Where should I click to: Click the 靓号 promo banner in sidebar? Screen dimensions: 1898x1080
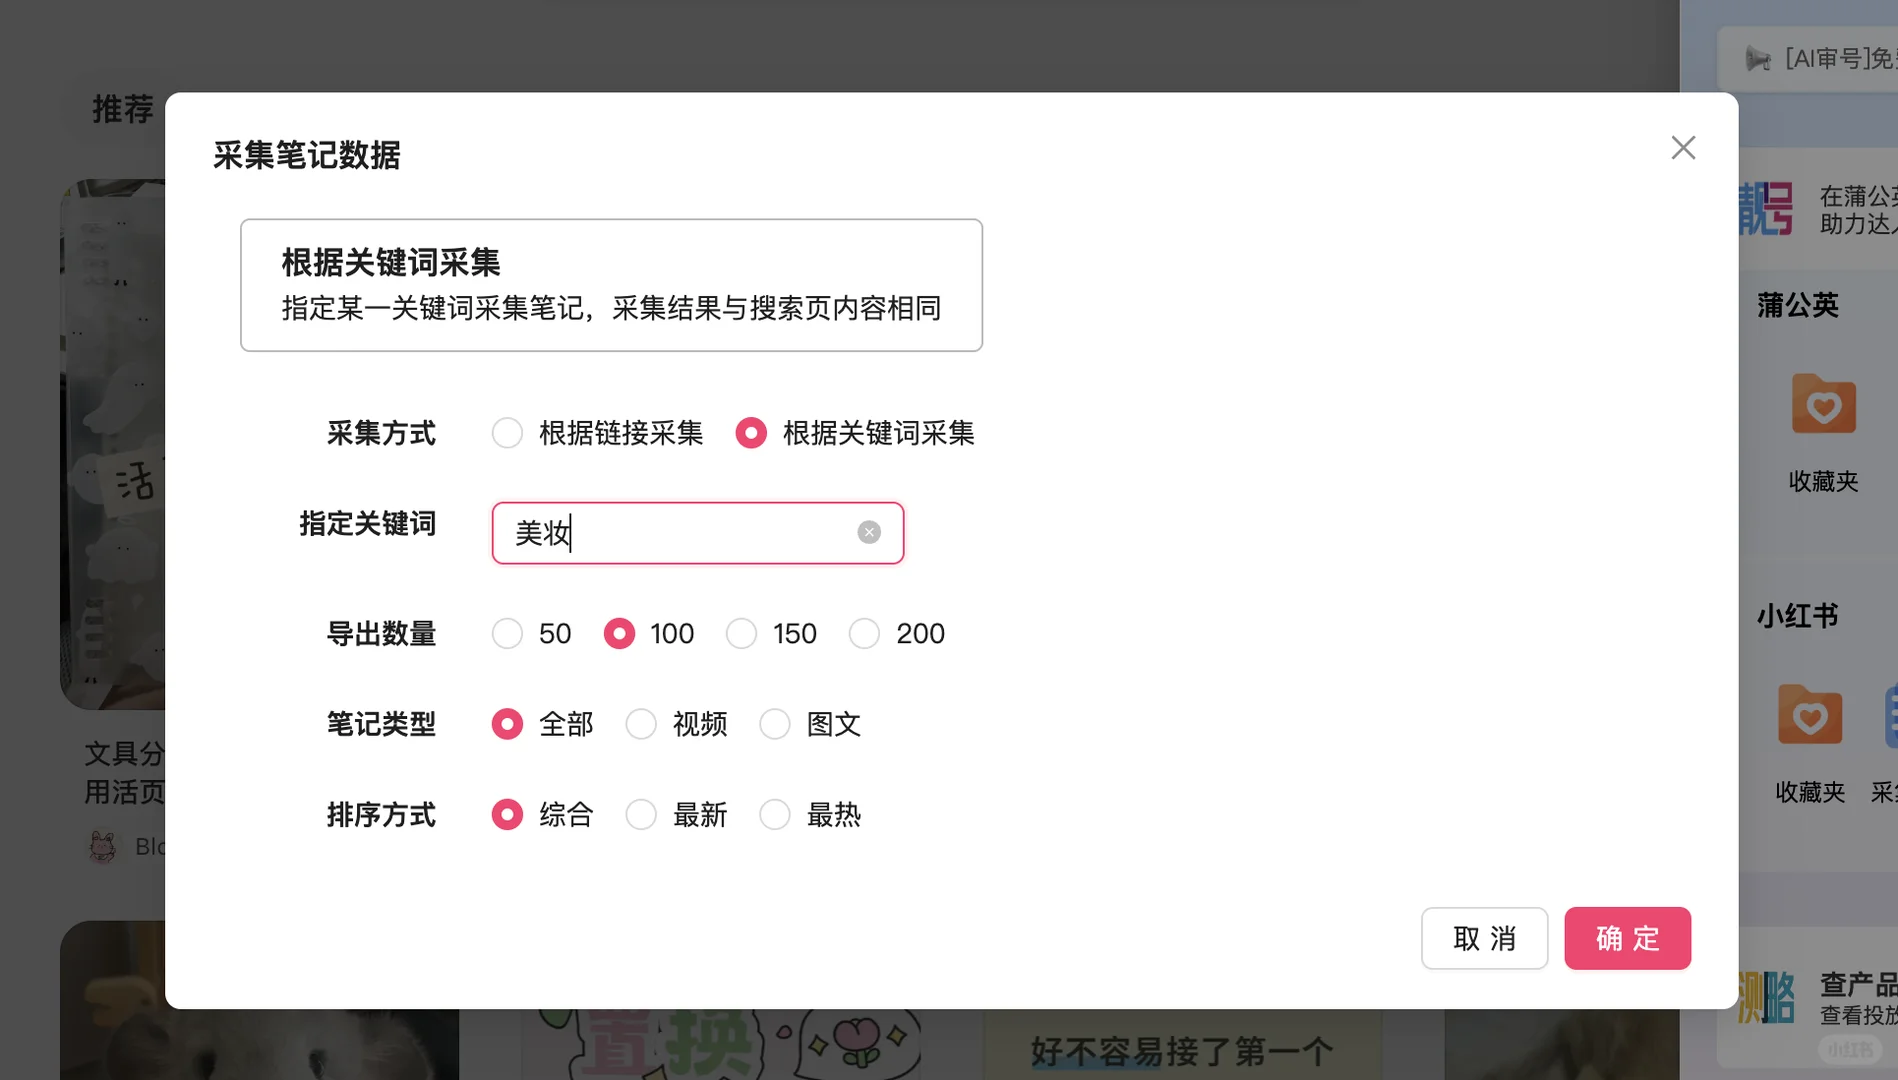[x=1818, y=209]
